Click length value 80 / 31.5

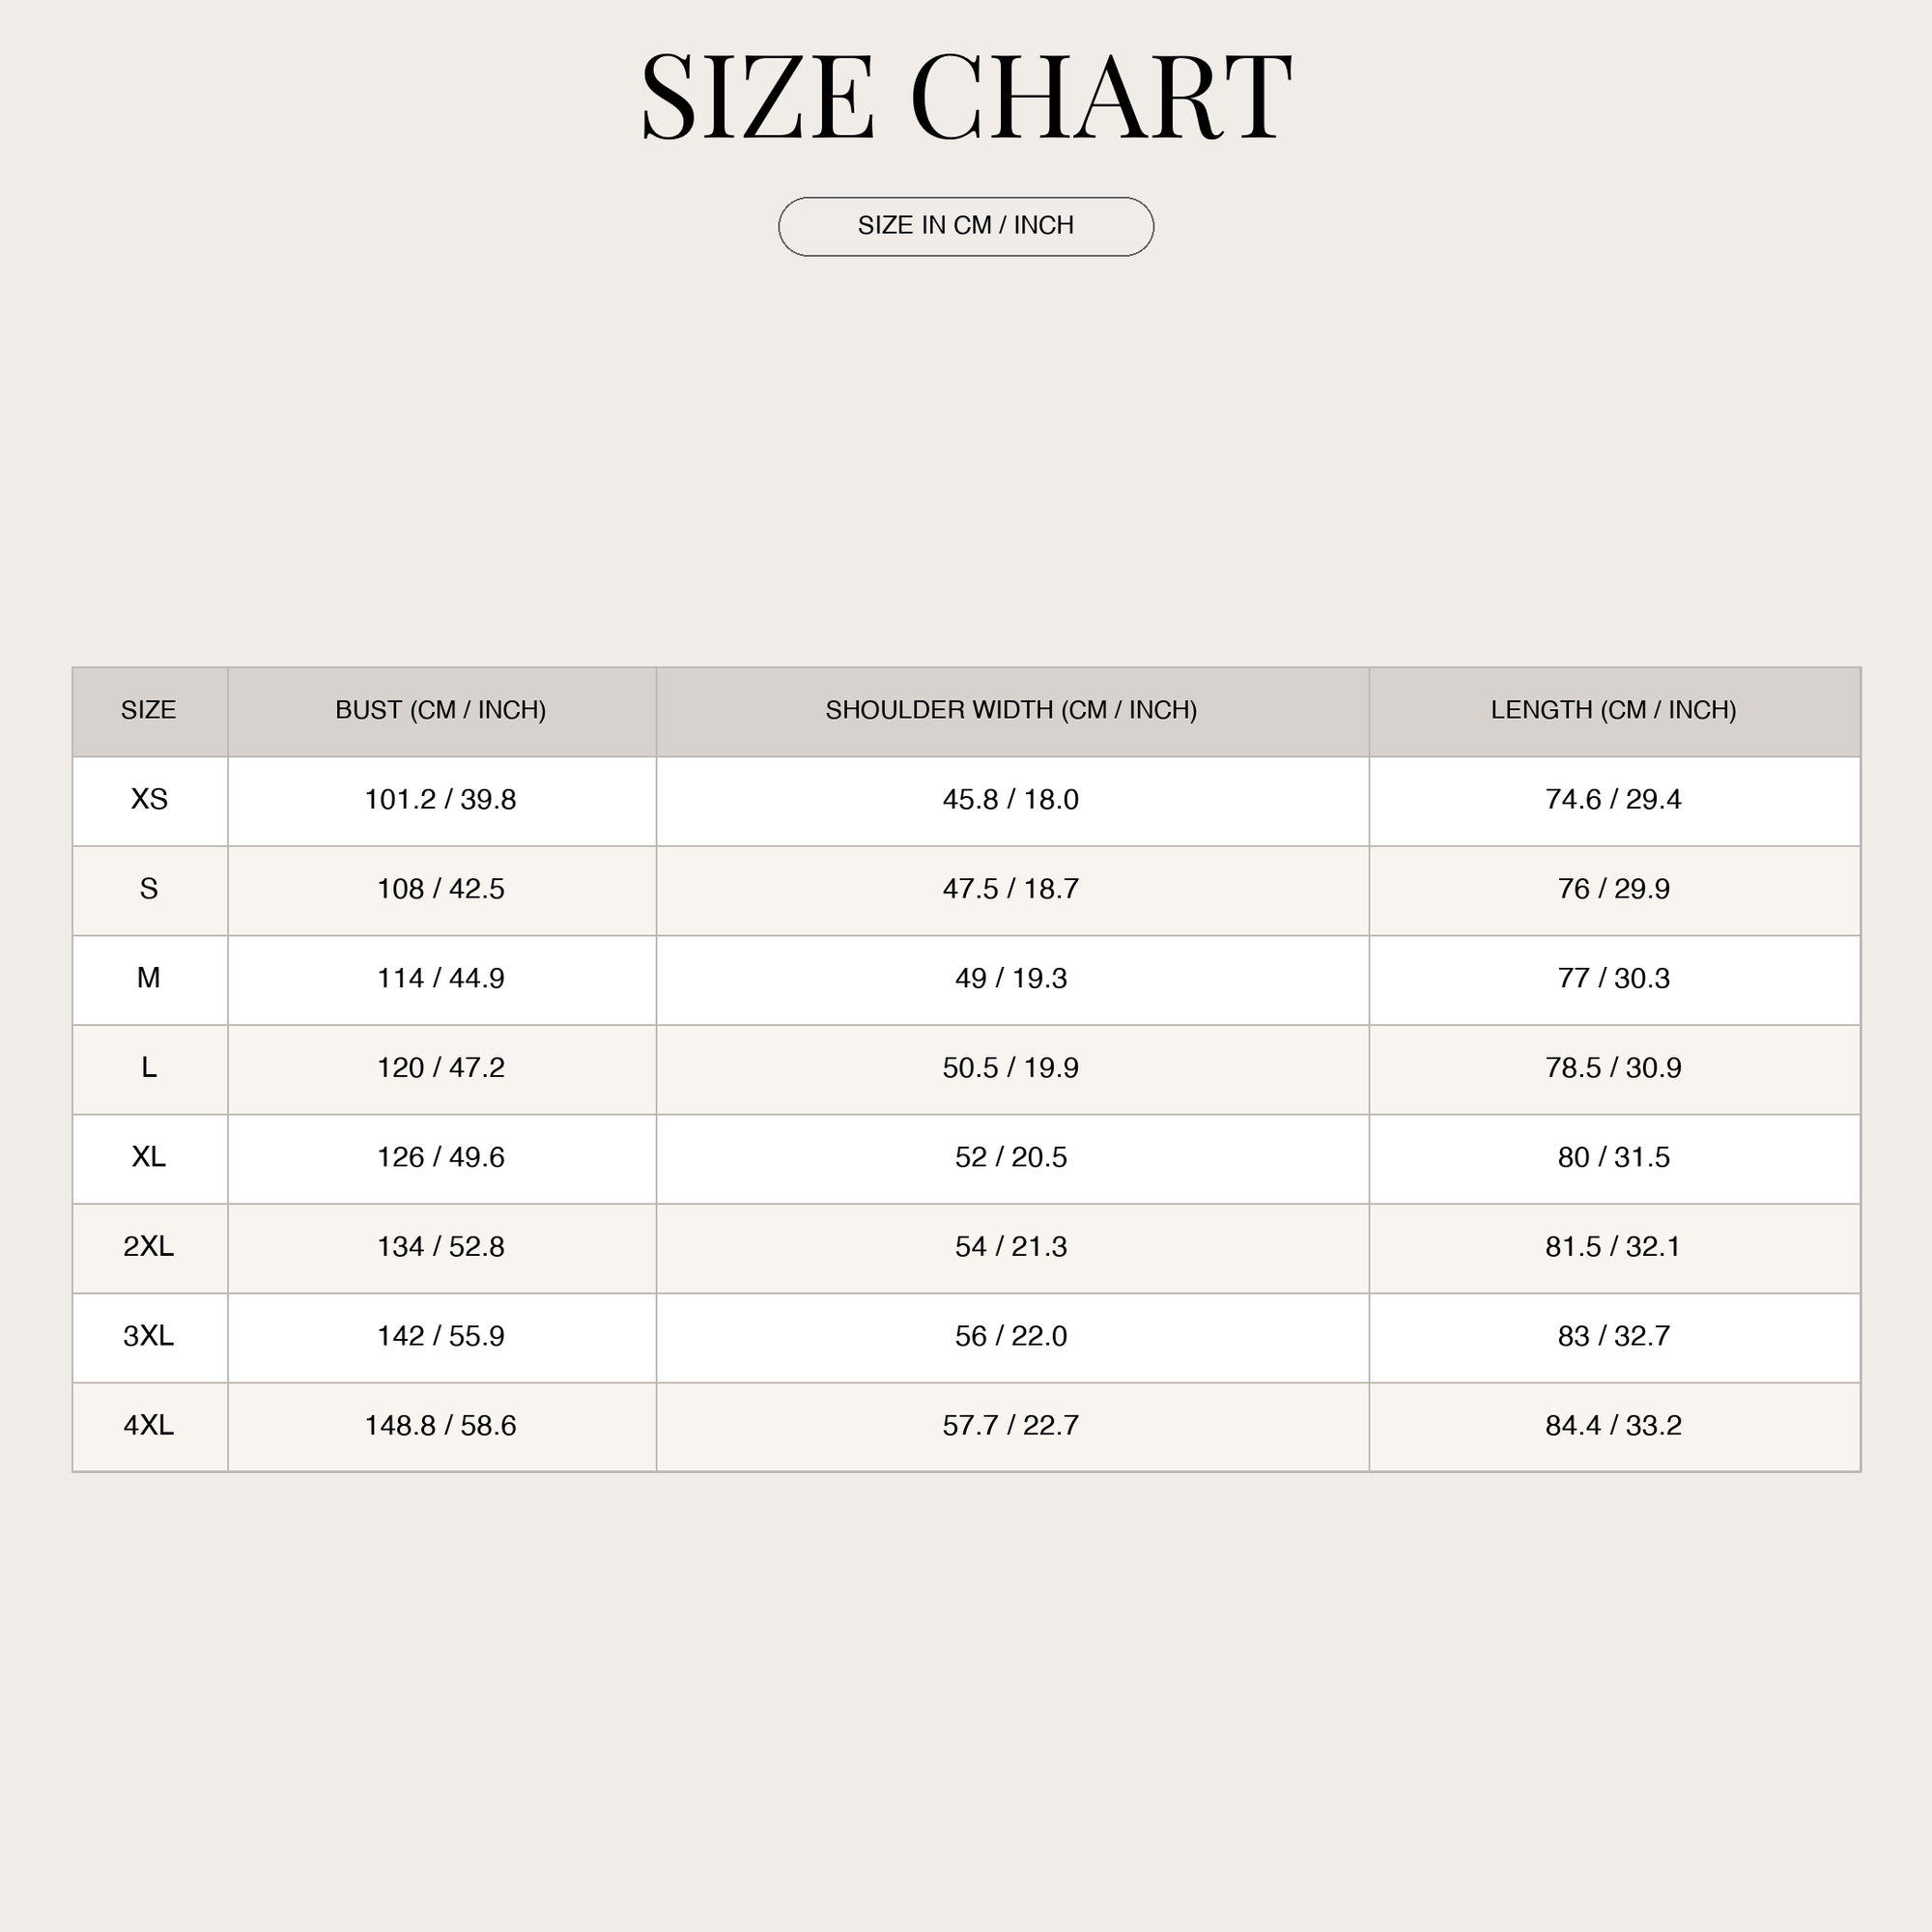point(1614,1157)
